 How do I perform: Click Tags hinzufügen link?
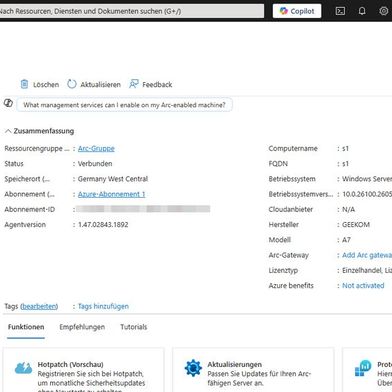pos(103,306)
